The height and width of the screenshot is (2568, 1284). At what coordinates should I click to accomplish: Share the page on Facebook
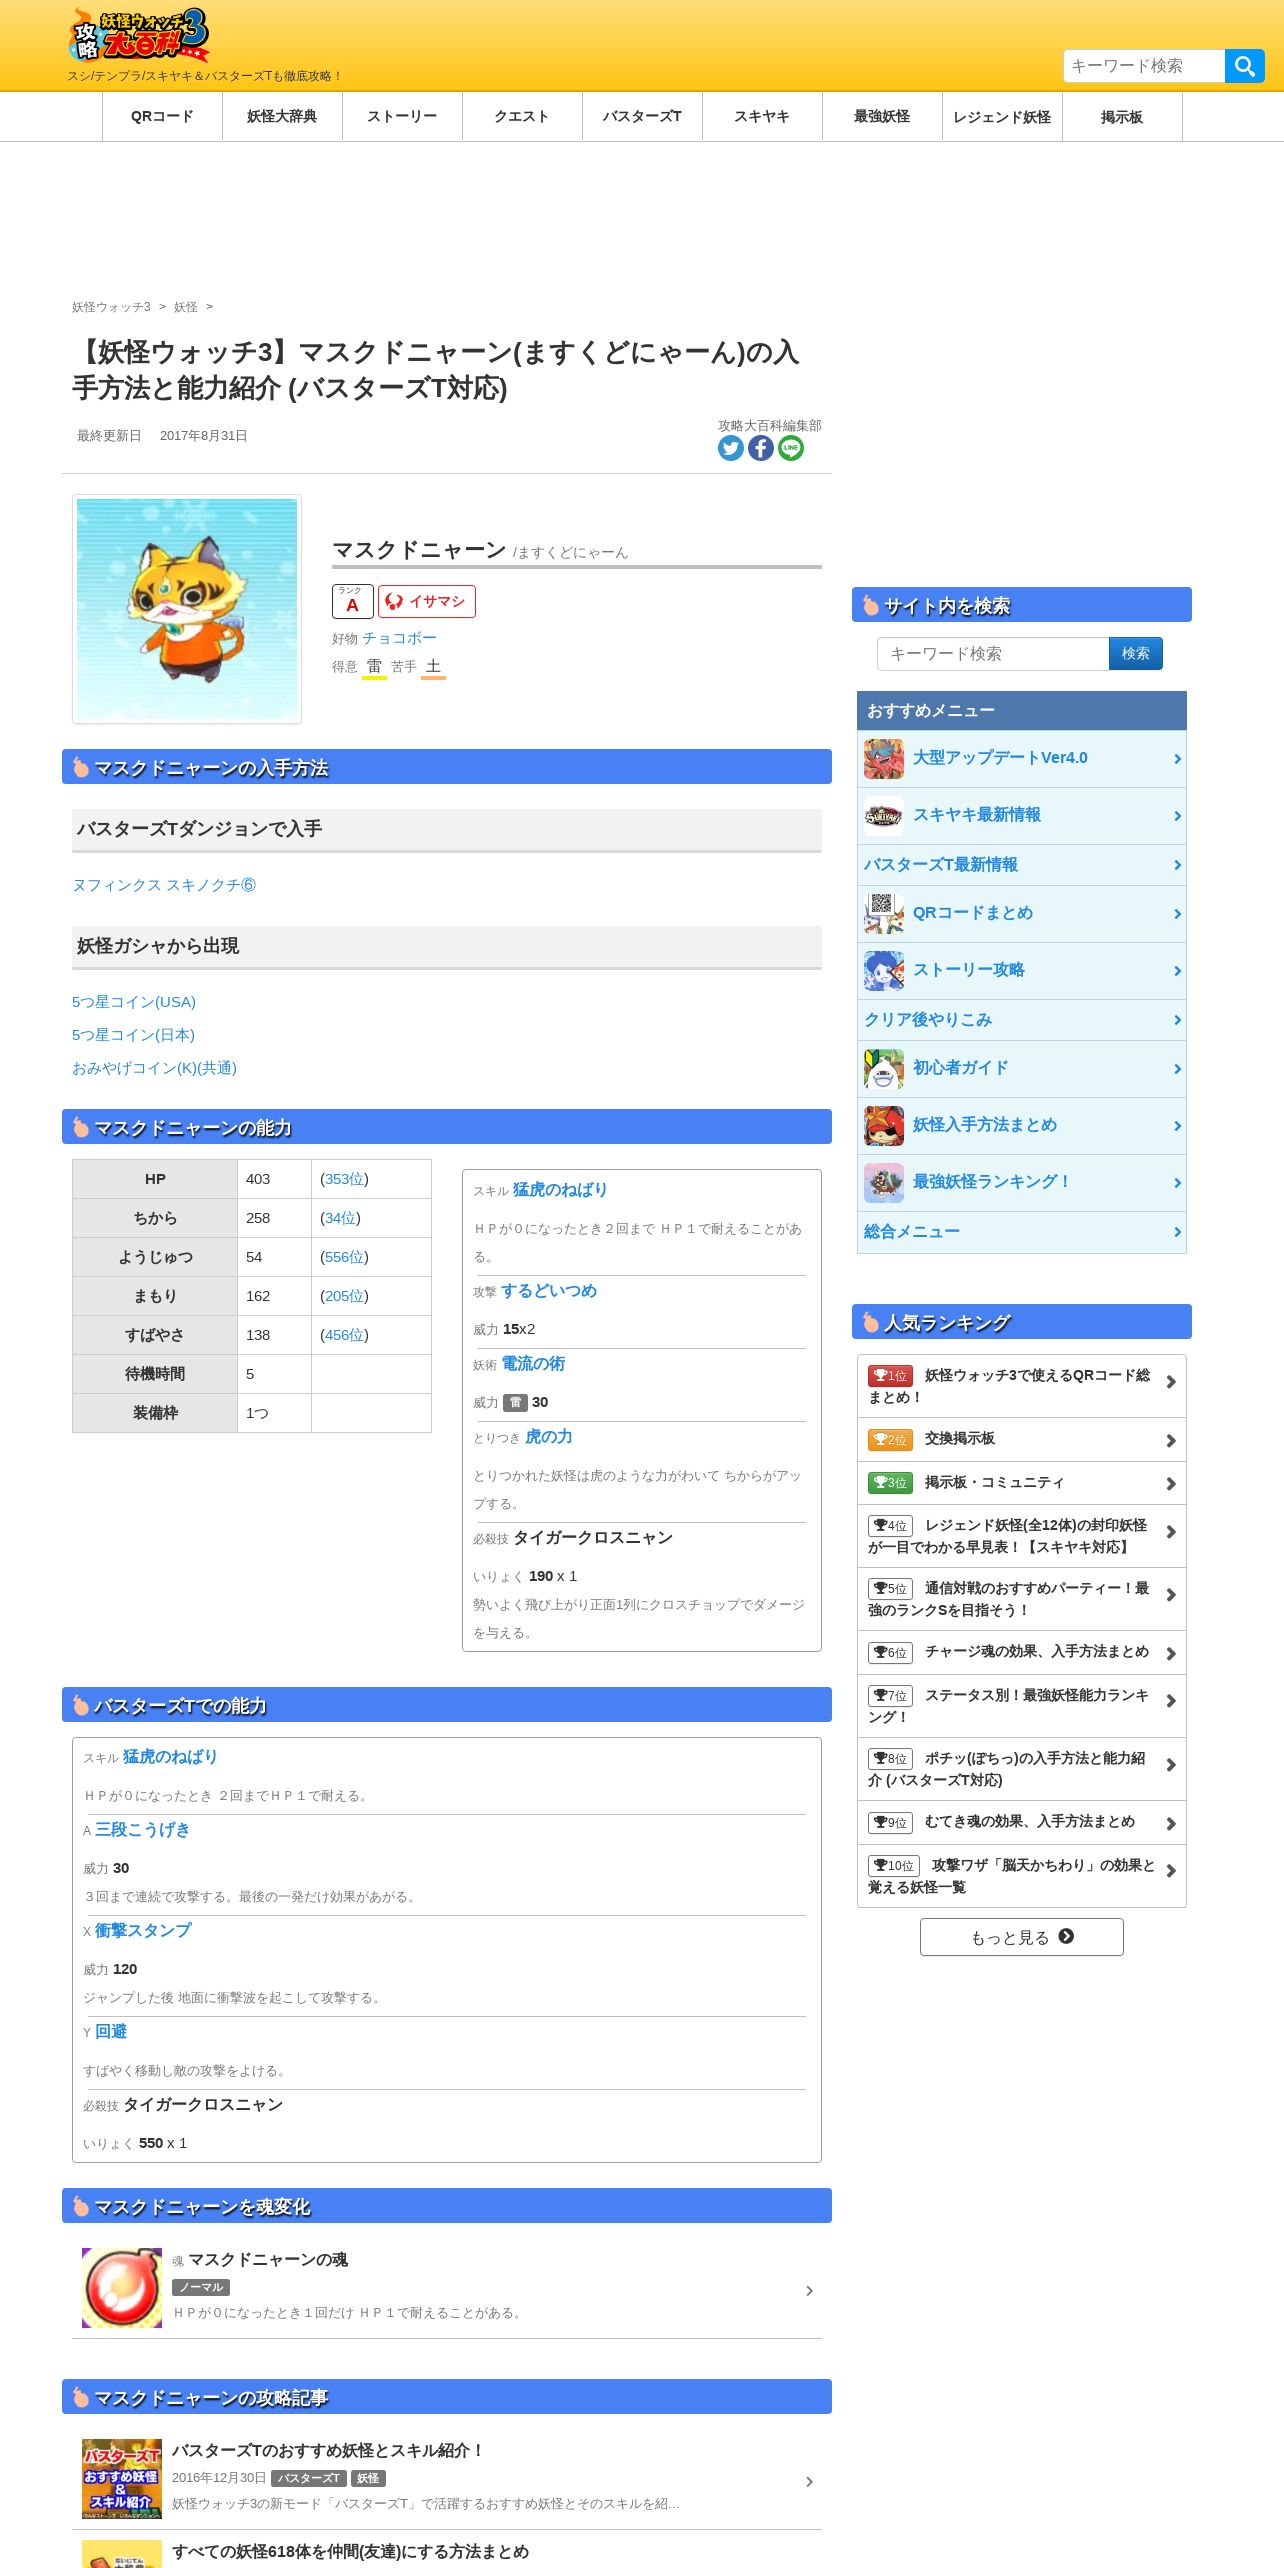(x=761, y=448)
